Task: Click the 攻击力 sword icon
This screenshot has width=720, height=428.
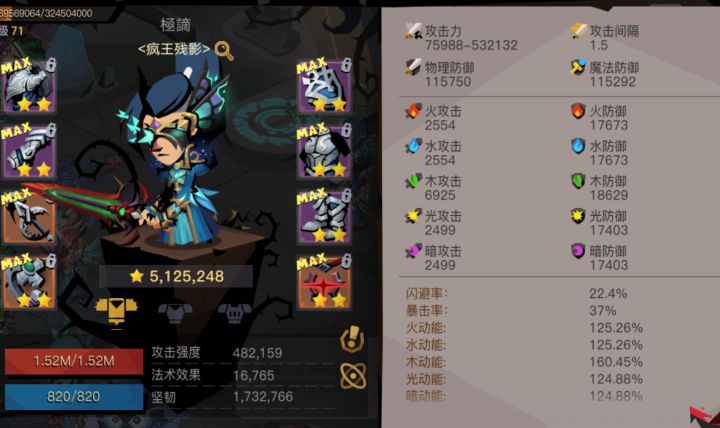Action: coord(414,31)
